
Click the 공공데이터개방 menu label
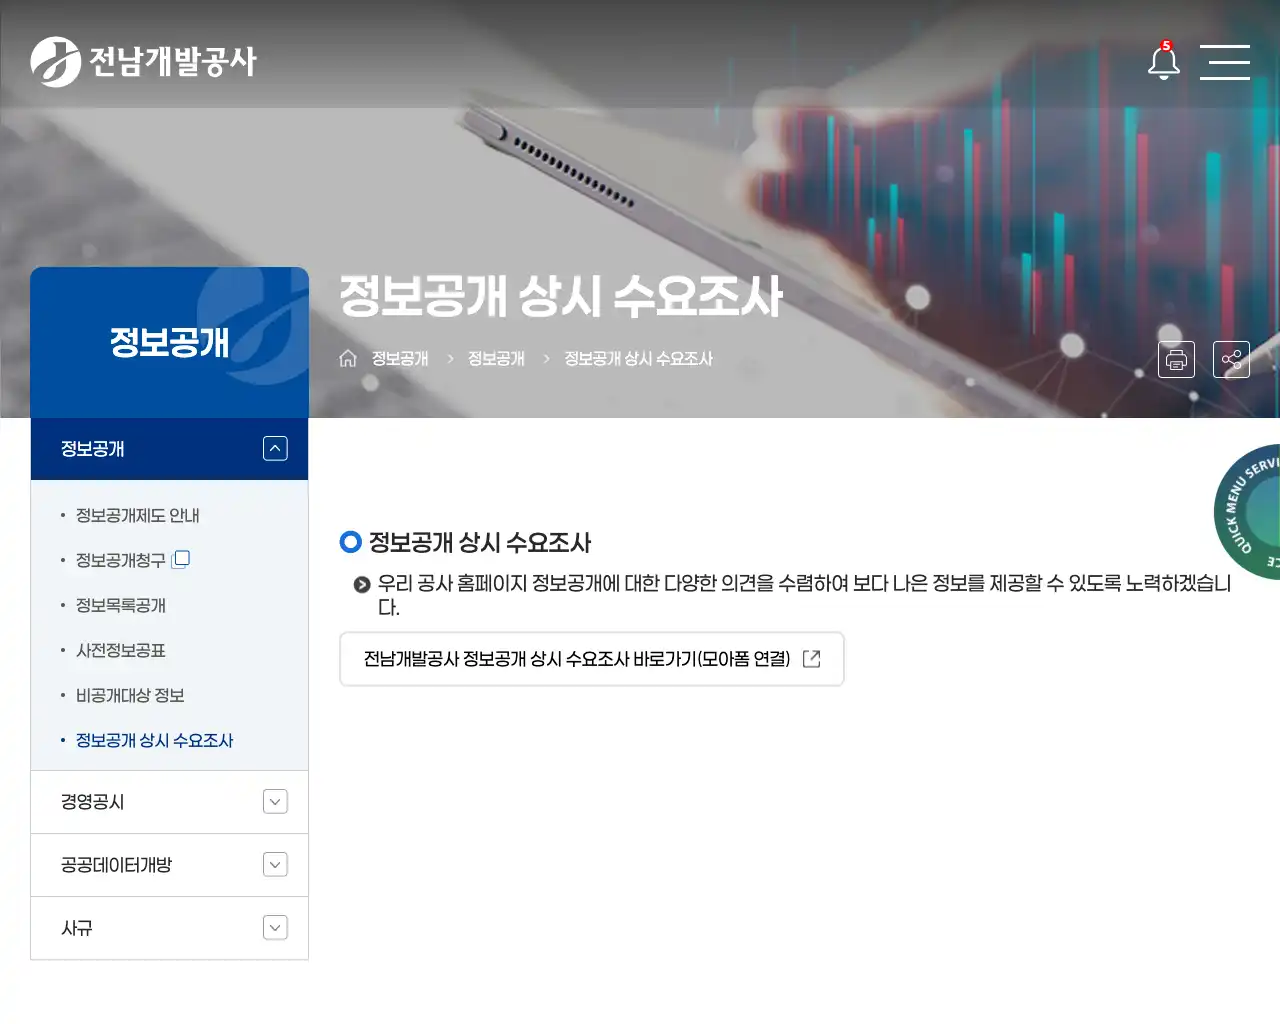116,865
